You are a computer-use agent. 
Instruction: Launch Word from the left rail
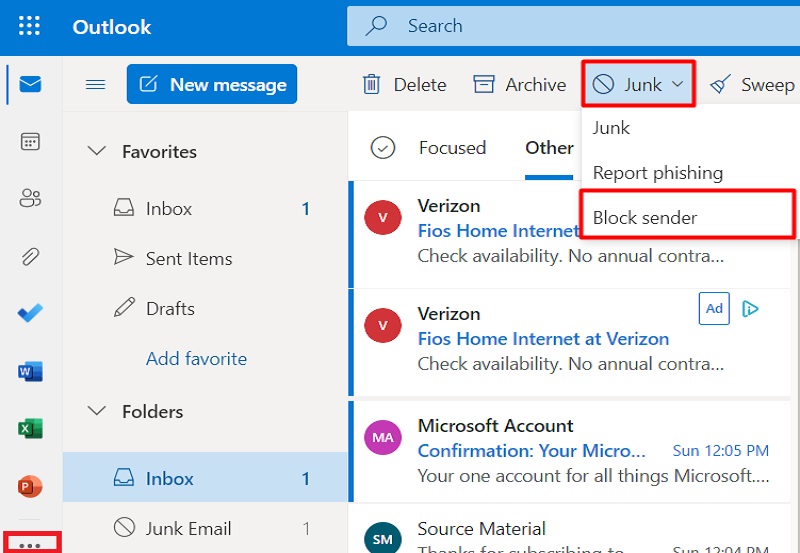[x=30, y=372]
